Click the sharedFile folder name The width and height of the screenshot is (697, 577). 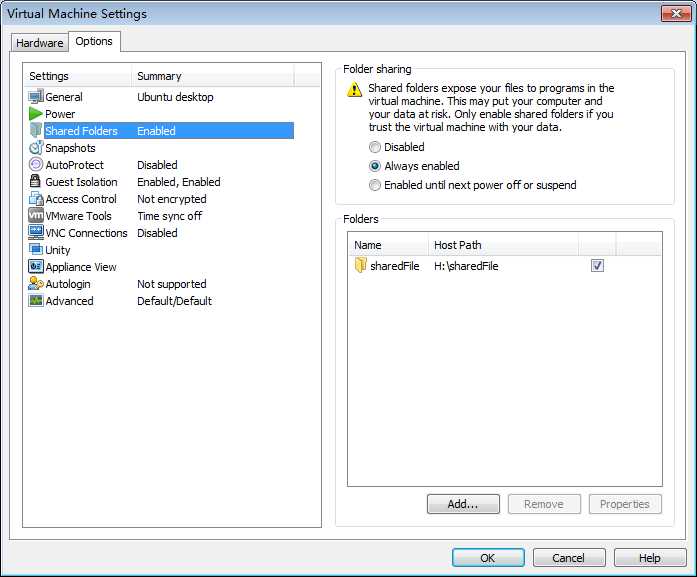tap(395, 266)
